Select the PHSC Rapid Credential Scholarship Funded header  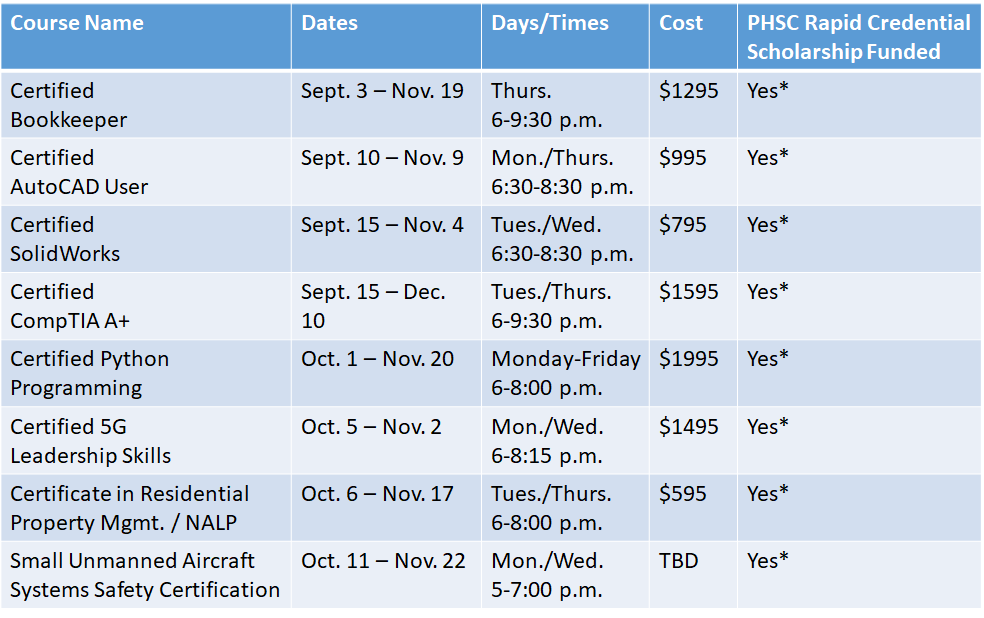click(x=858, y=37)
